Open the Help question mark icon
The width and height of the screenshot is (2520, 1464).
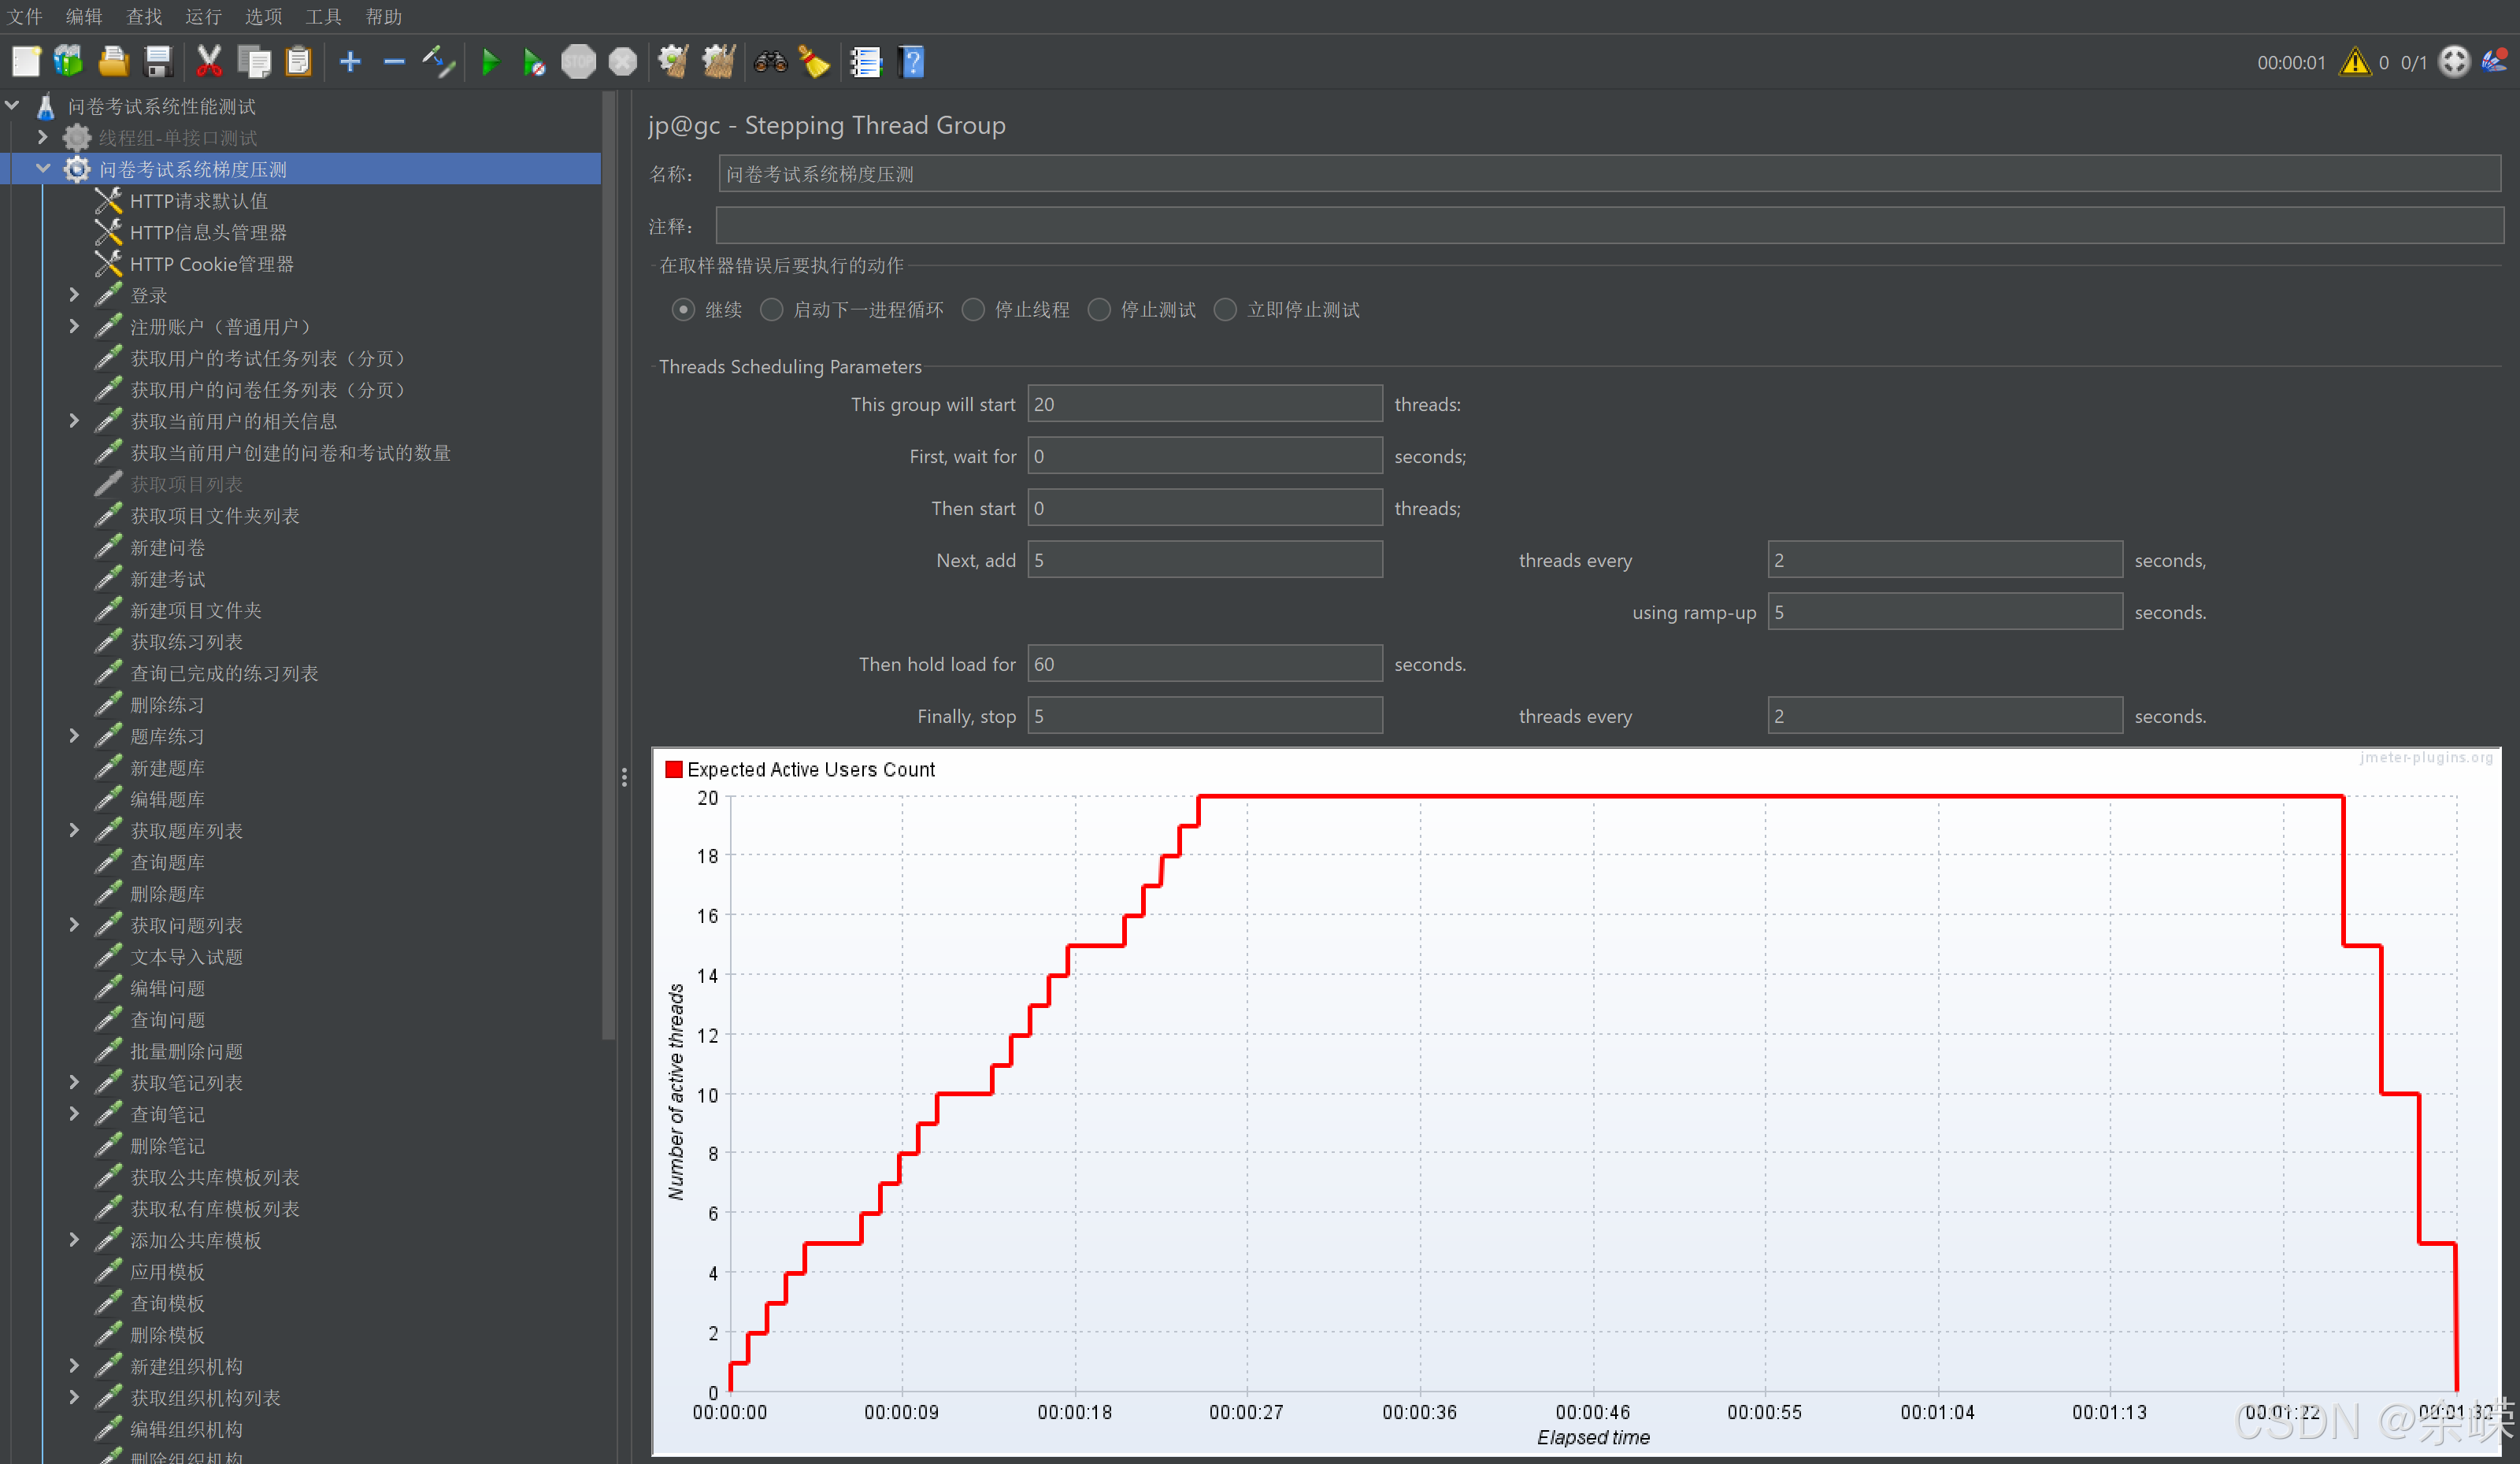(x=912, y=62)
